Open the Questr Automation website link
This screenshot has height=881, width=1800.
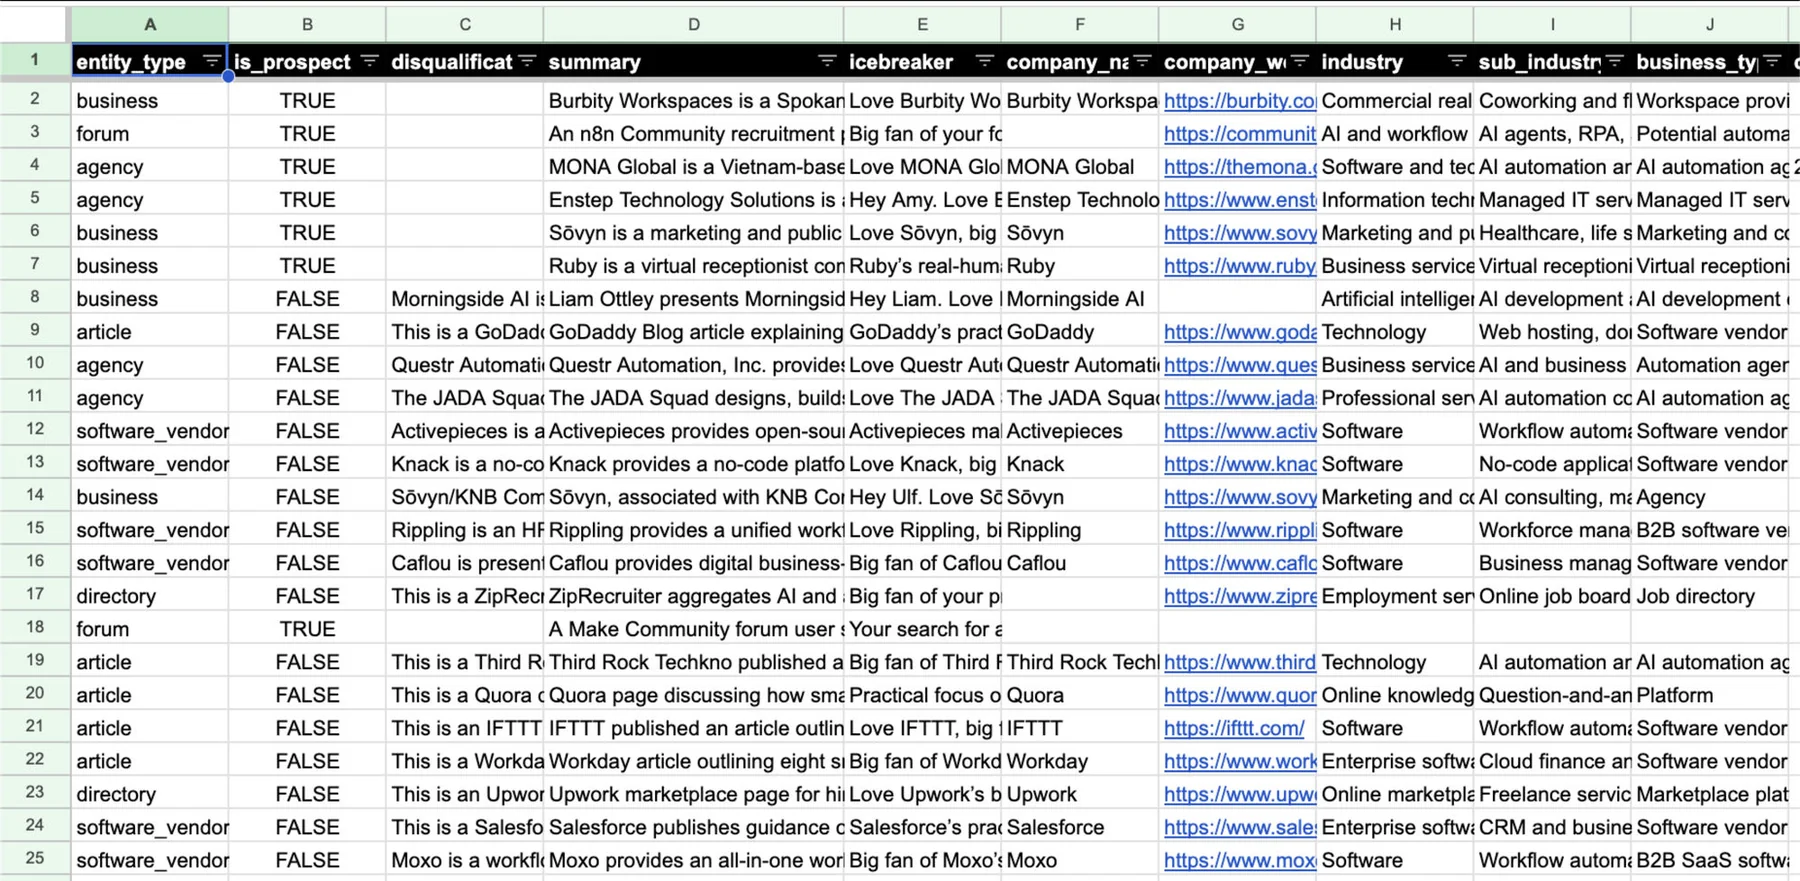(1239, 364)
